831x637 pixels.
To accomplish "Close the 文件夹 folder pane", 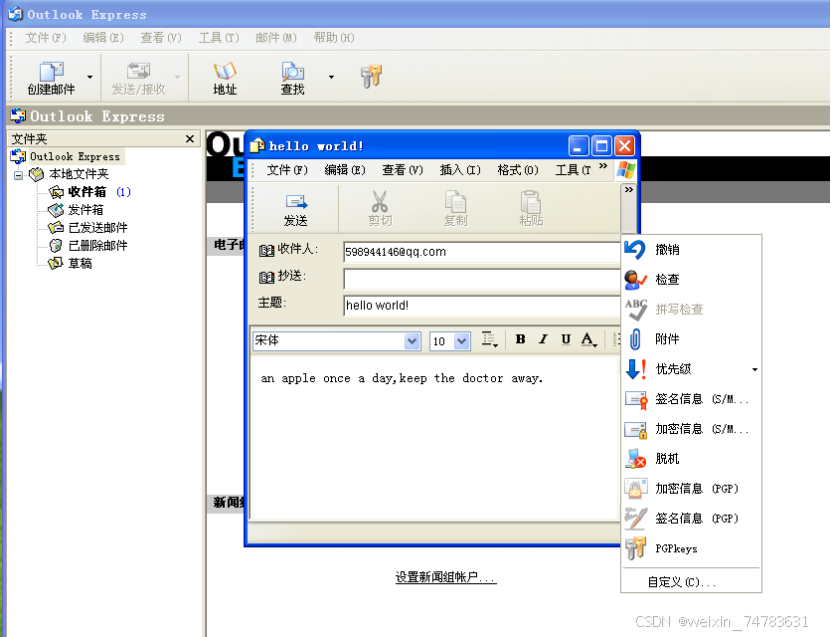I will tap(190, 139).
